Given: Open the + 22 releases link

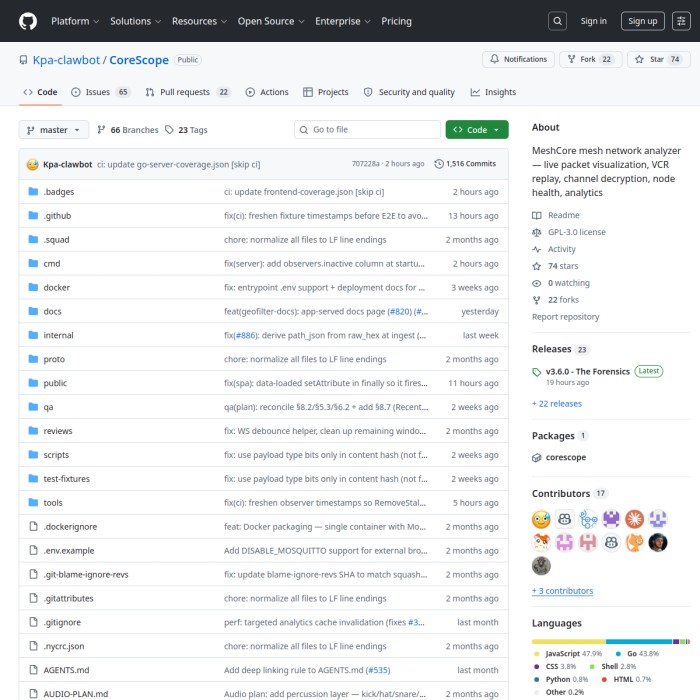Looking at the screenshot, I should (557, 404).
